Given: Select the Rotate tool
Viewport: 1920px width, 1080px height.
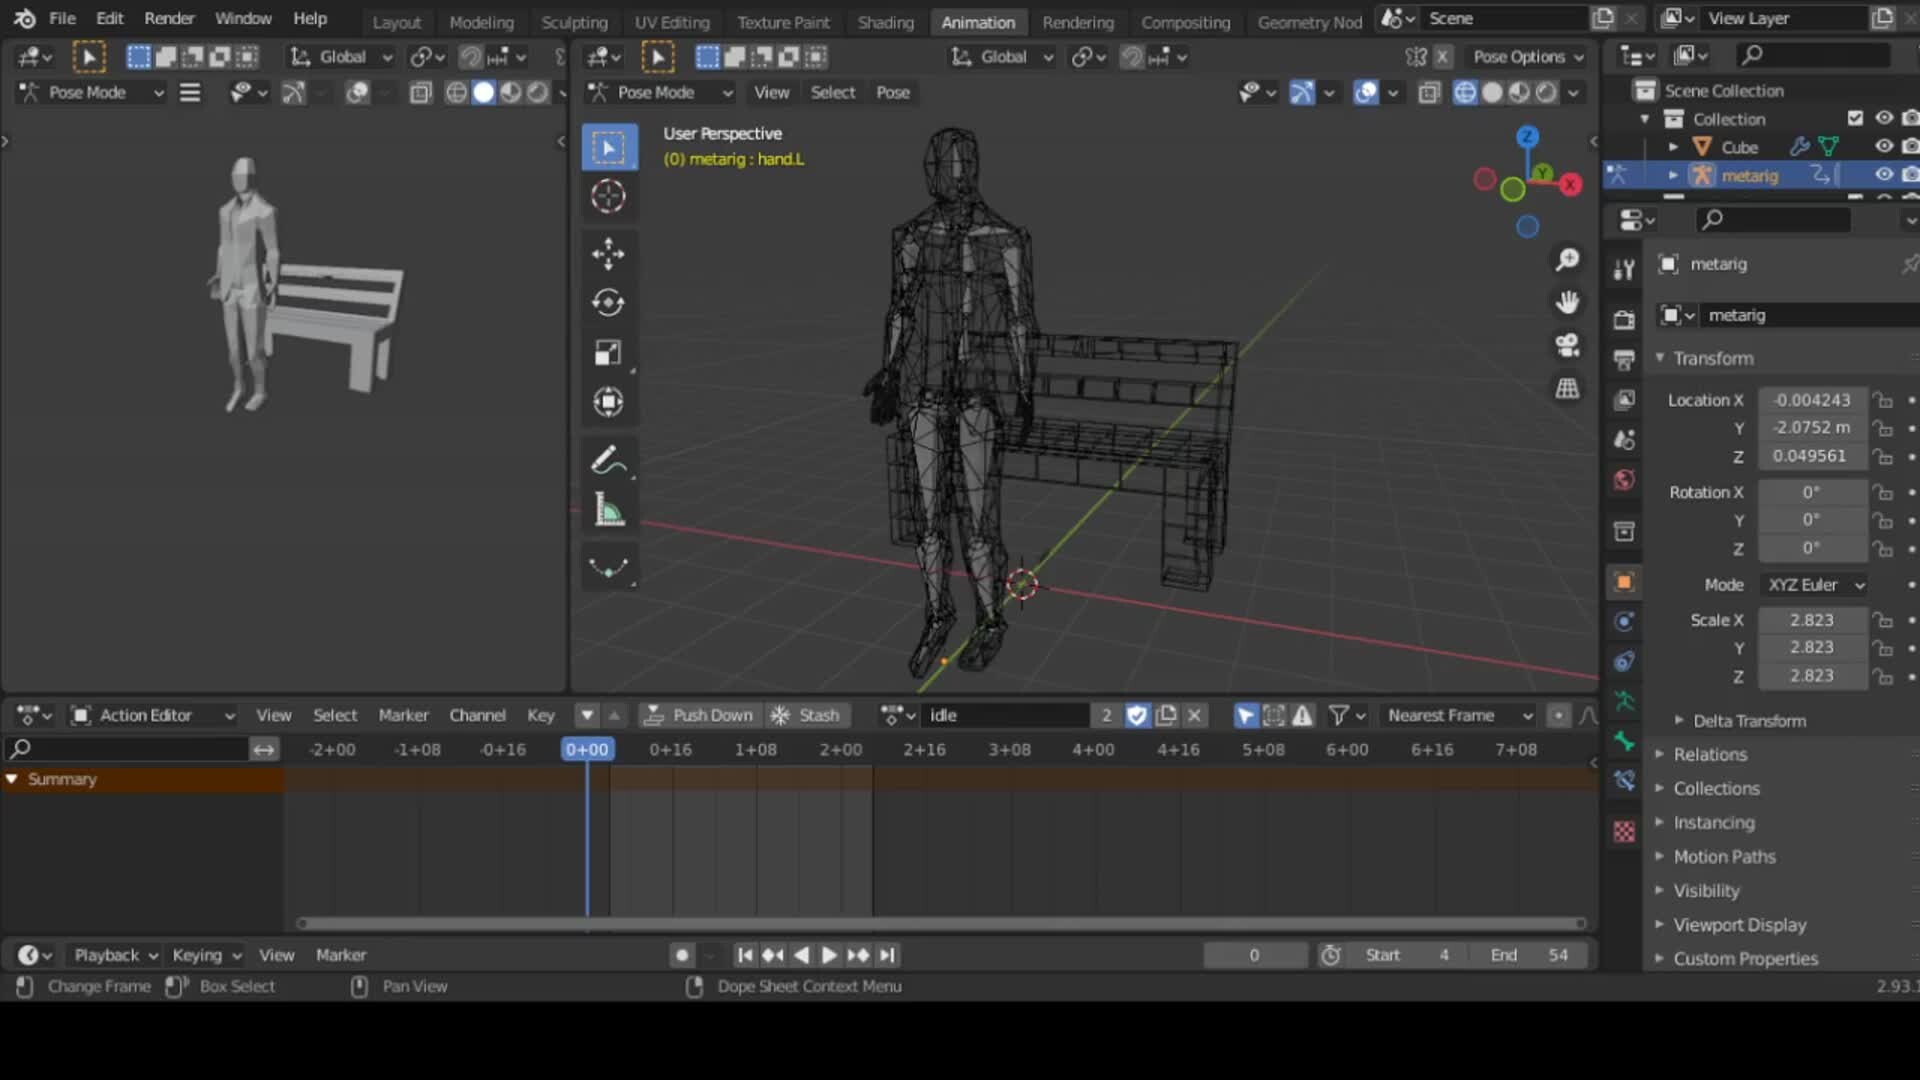Looking at the screenshot, I should click(608, 303).
